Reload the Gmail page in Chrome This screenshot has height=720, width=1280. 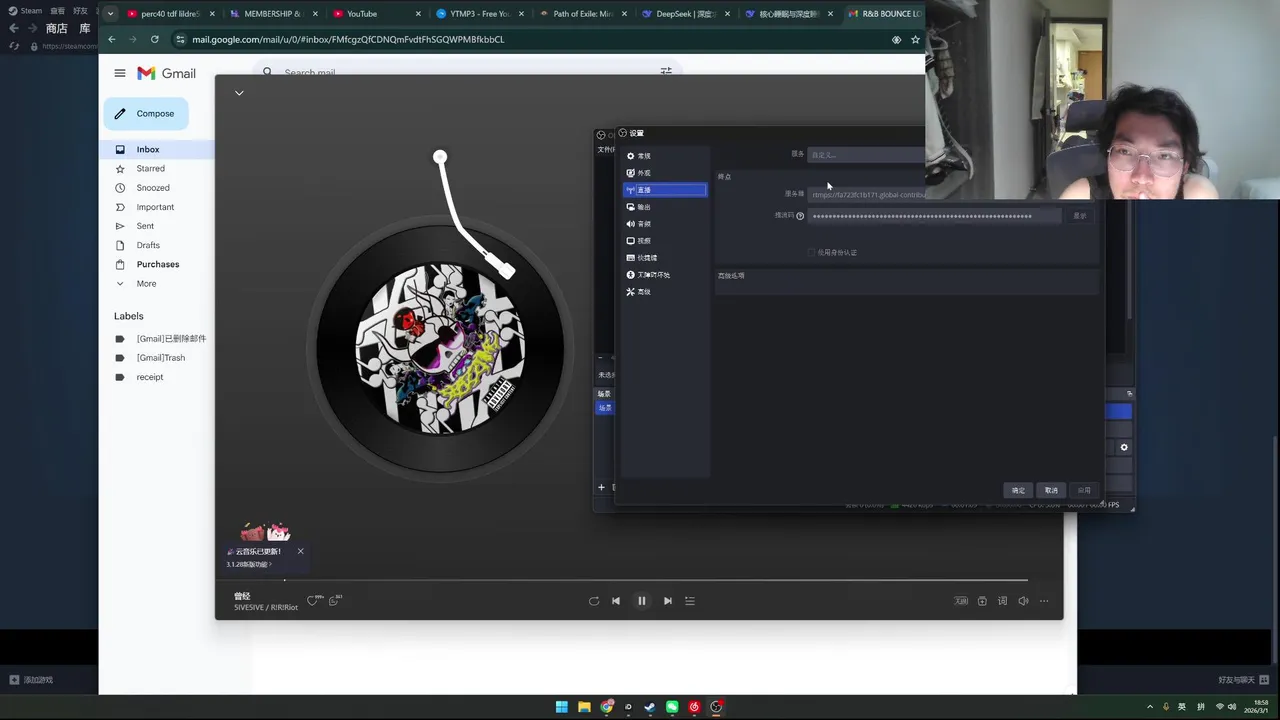pos(154,39)
